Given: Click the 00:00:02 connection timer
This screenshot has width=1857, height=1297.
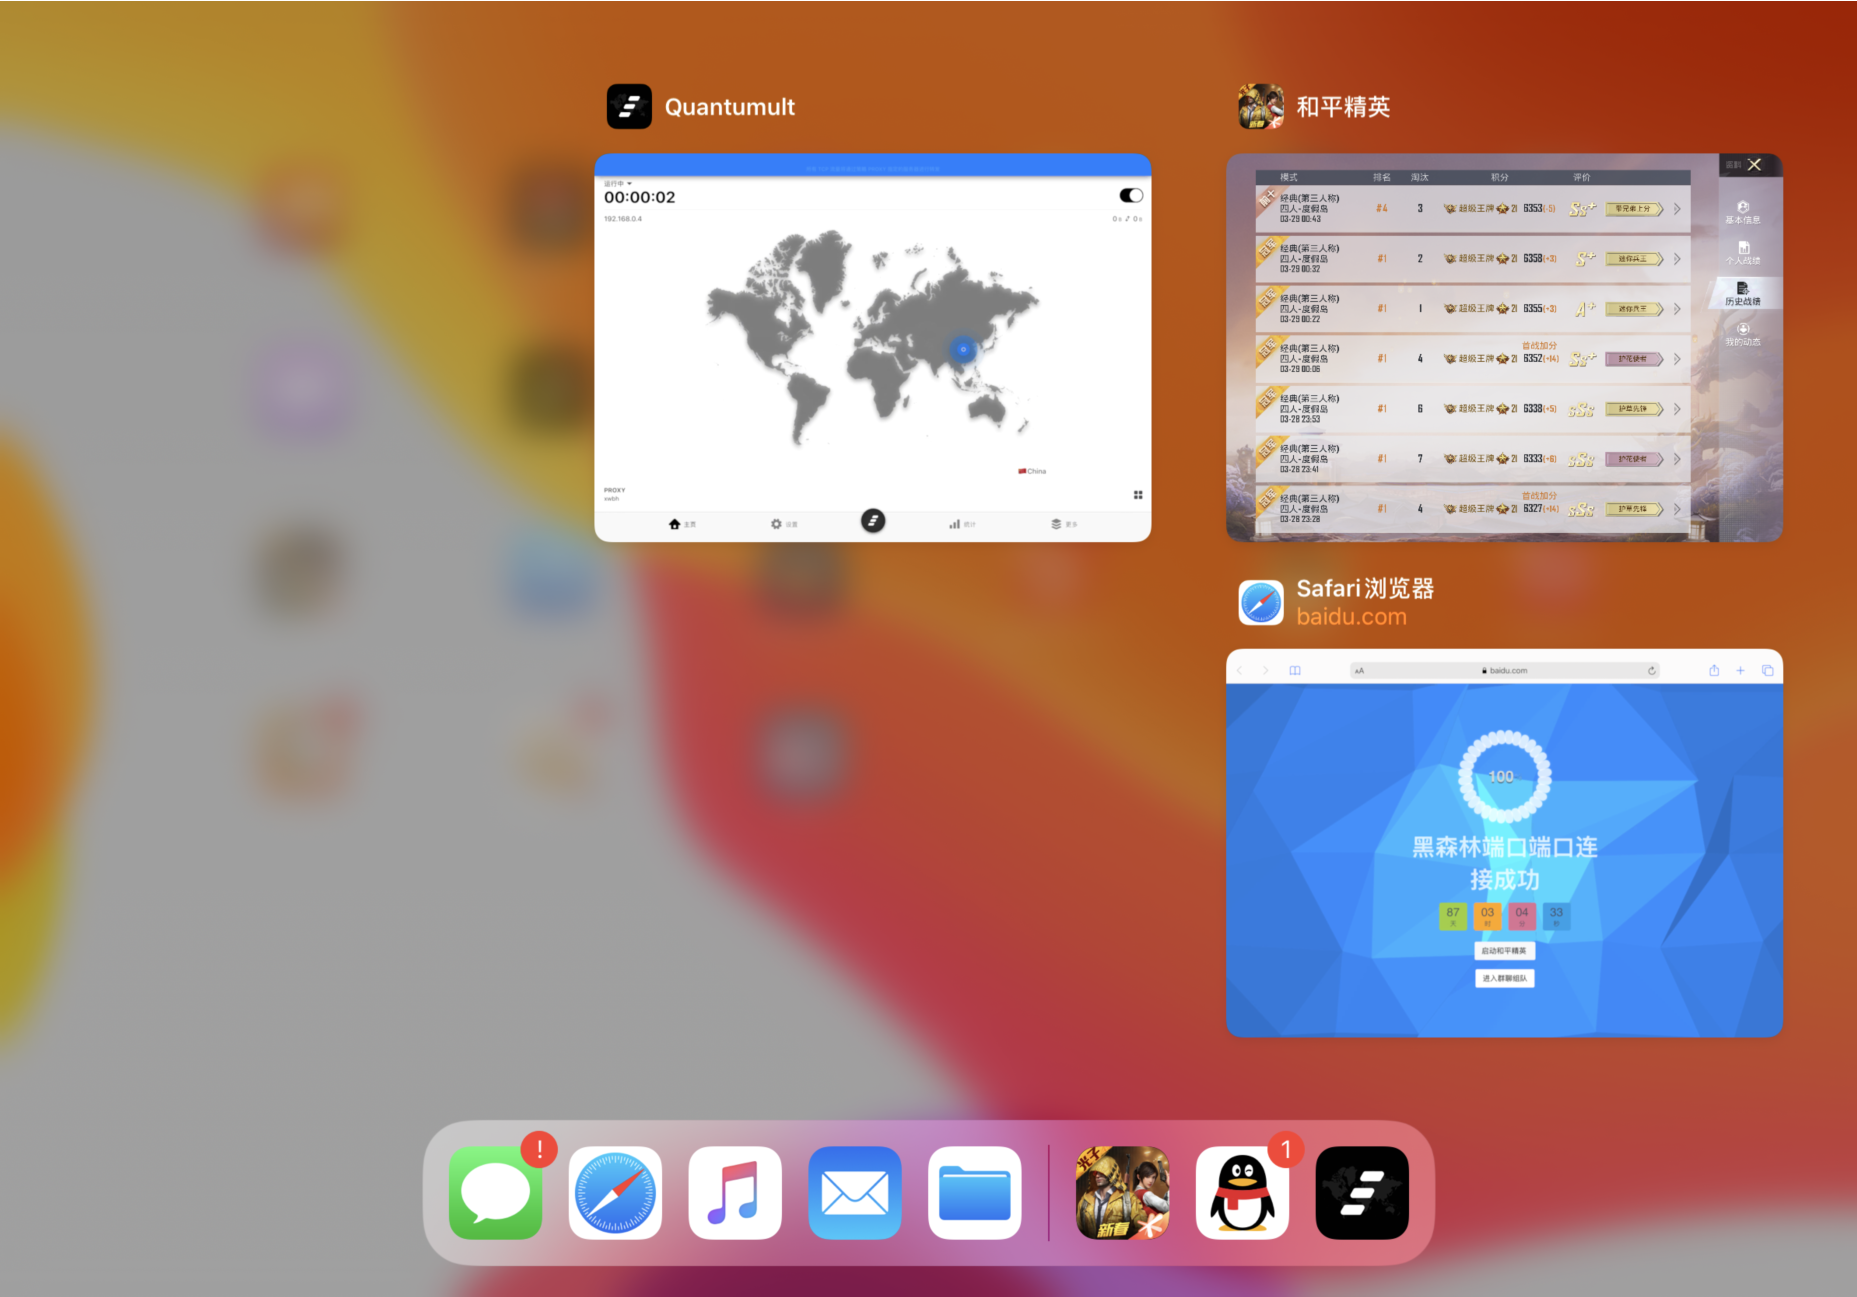Looking at the screenshot, I should click(x=640, y=198).
